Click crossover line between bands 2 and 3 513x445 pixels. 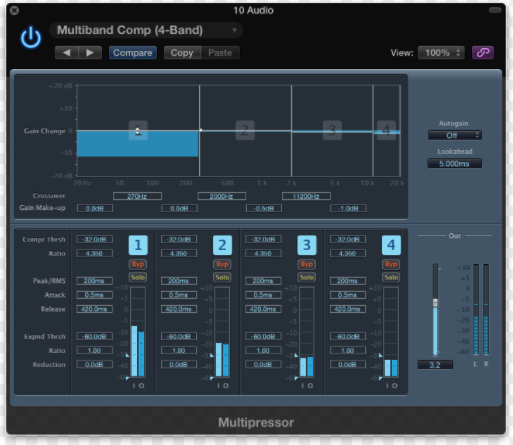pyautogui.click(x=292, y=131)
